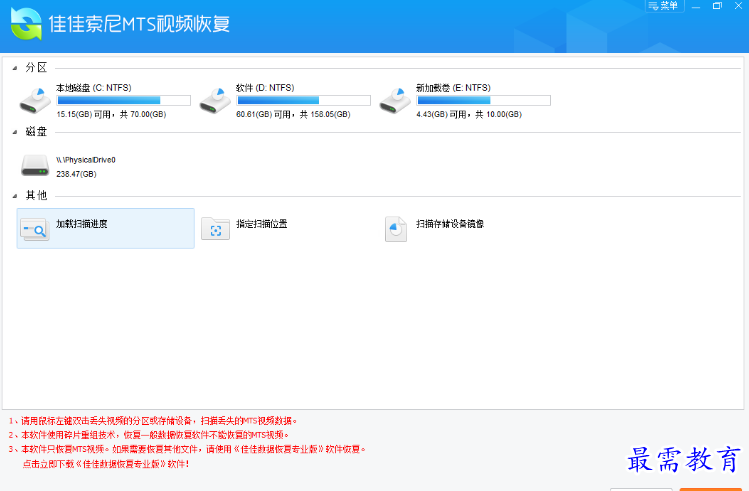Click hint line 3 about MTS-only recovery
This screenshot has height=491, width=749.
pos(187,449)
